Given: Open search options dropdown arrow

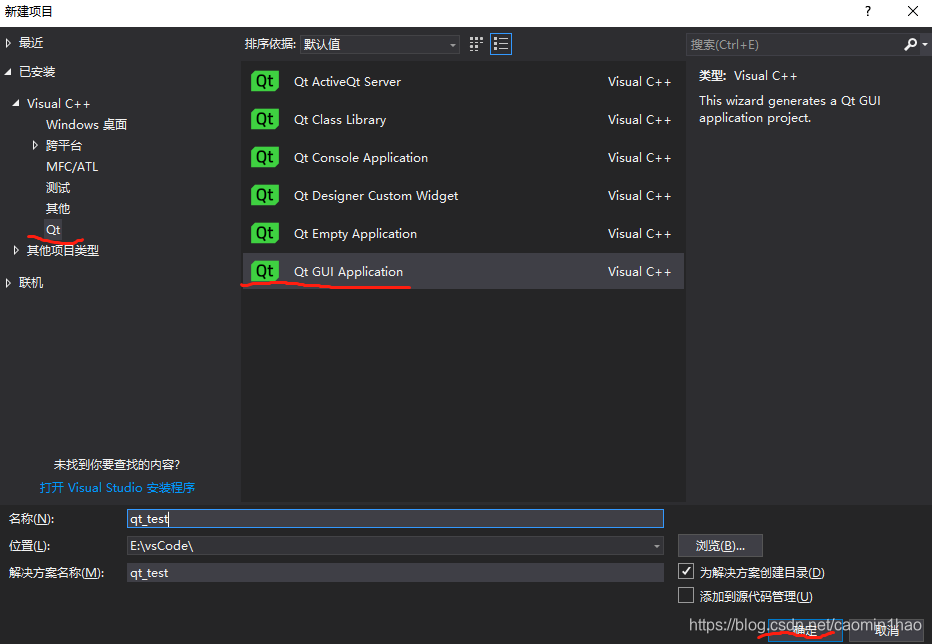Looking at the screenshot, I should tap(925, 45).
